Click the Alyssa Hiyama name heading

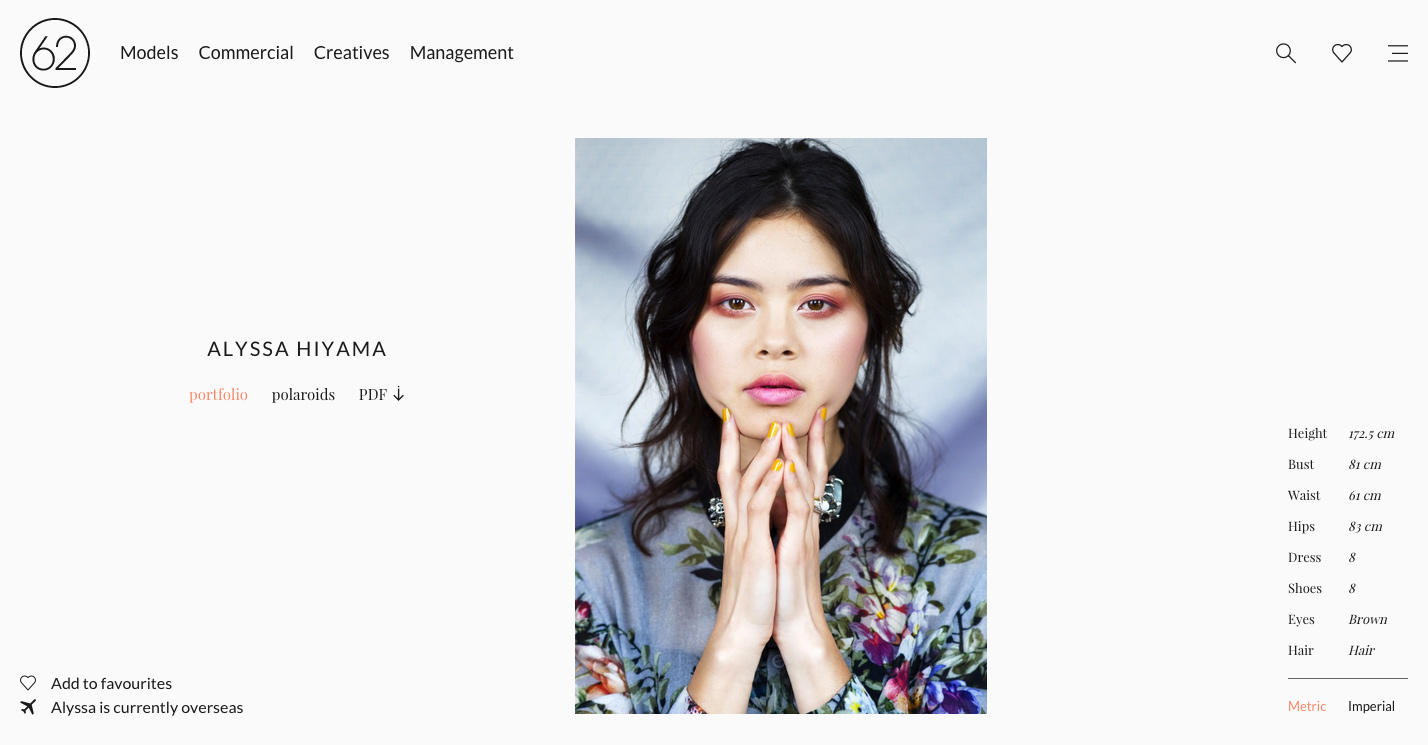[297, 349]
